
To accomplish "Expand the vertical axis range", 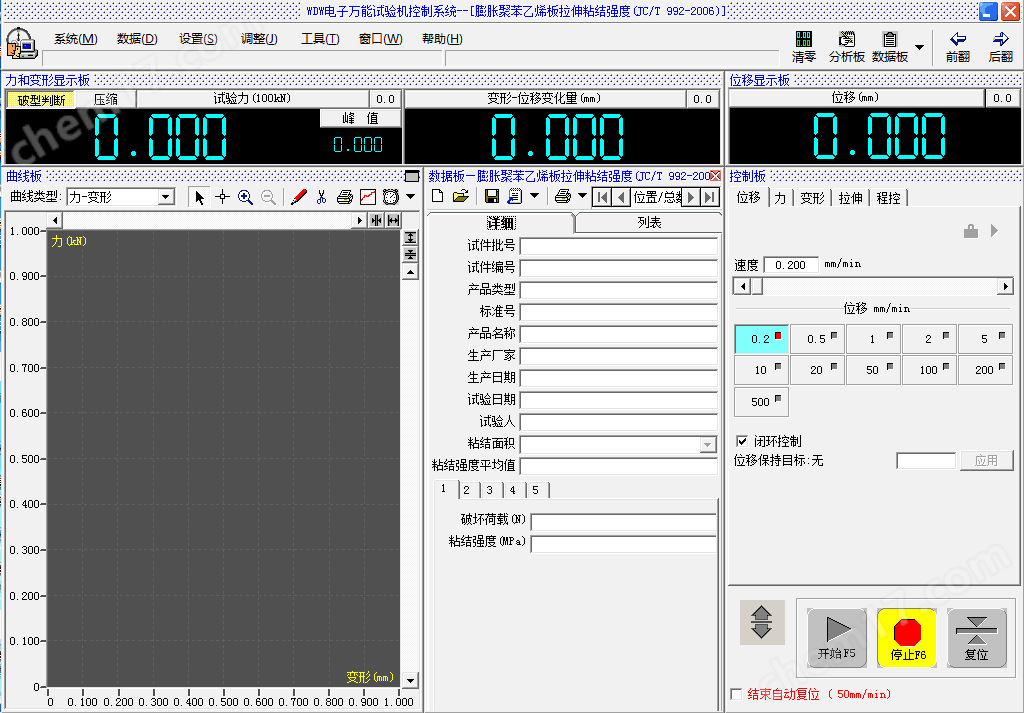I will pos(410,238).
